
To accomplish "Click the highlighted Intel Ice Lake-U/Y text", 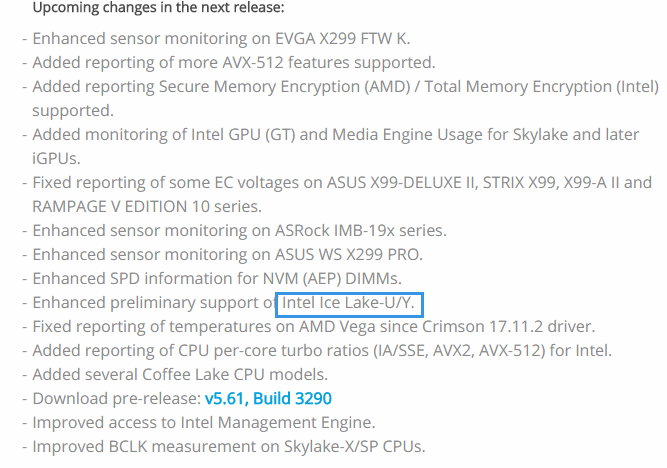I will point(348,303).
